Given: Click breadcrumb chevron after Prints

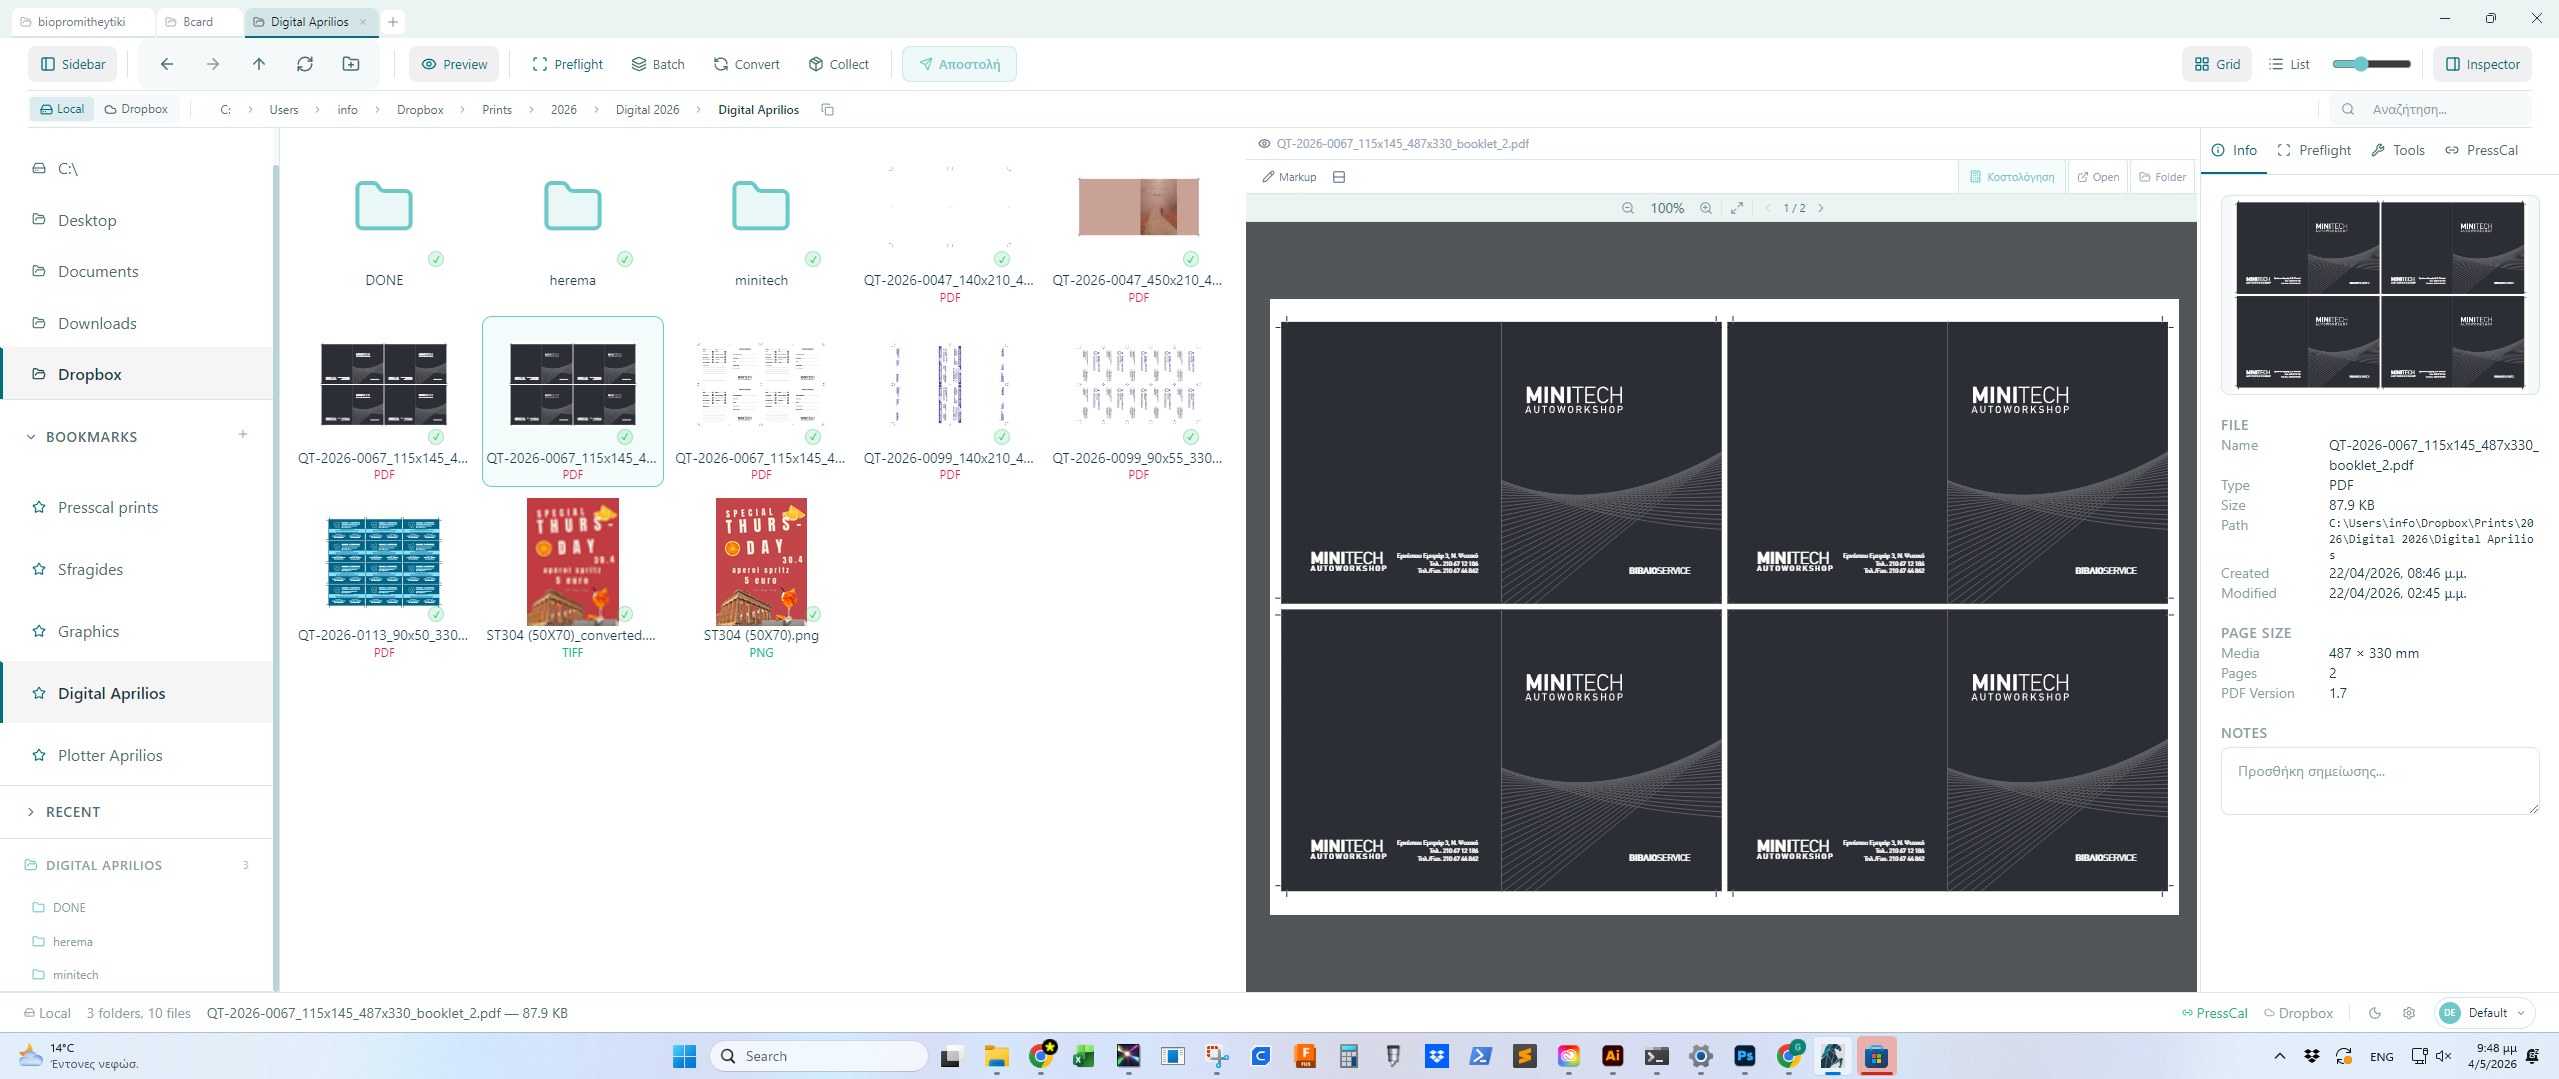Looking at the screenshot, I should (x=531, y=110).
